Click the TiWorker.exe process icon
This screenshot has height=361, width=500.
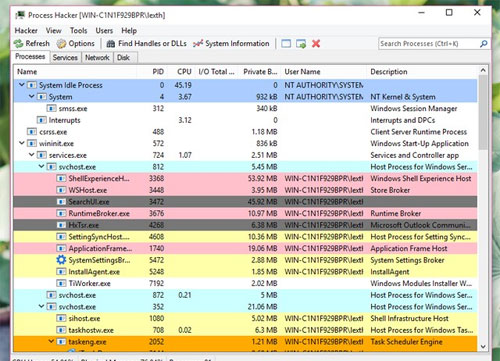(61, 283)
